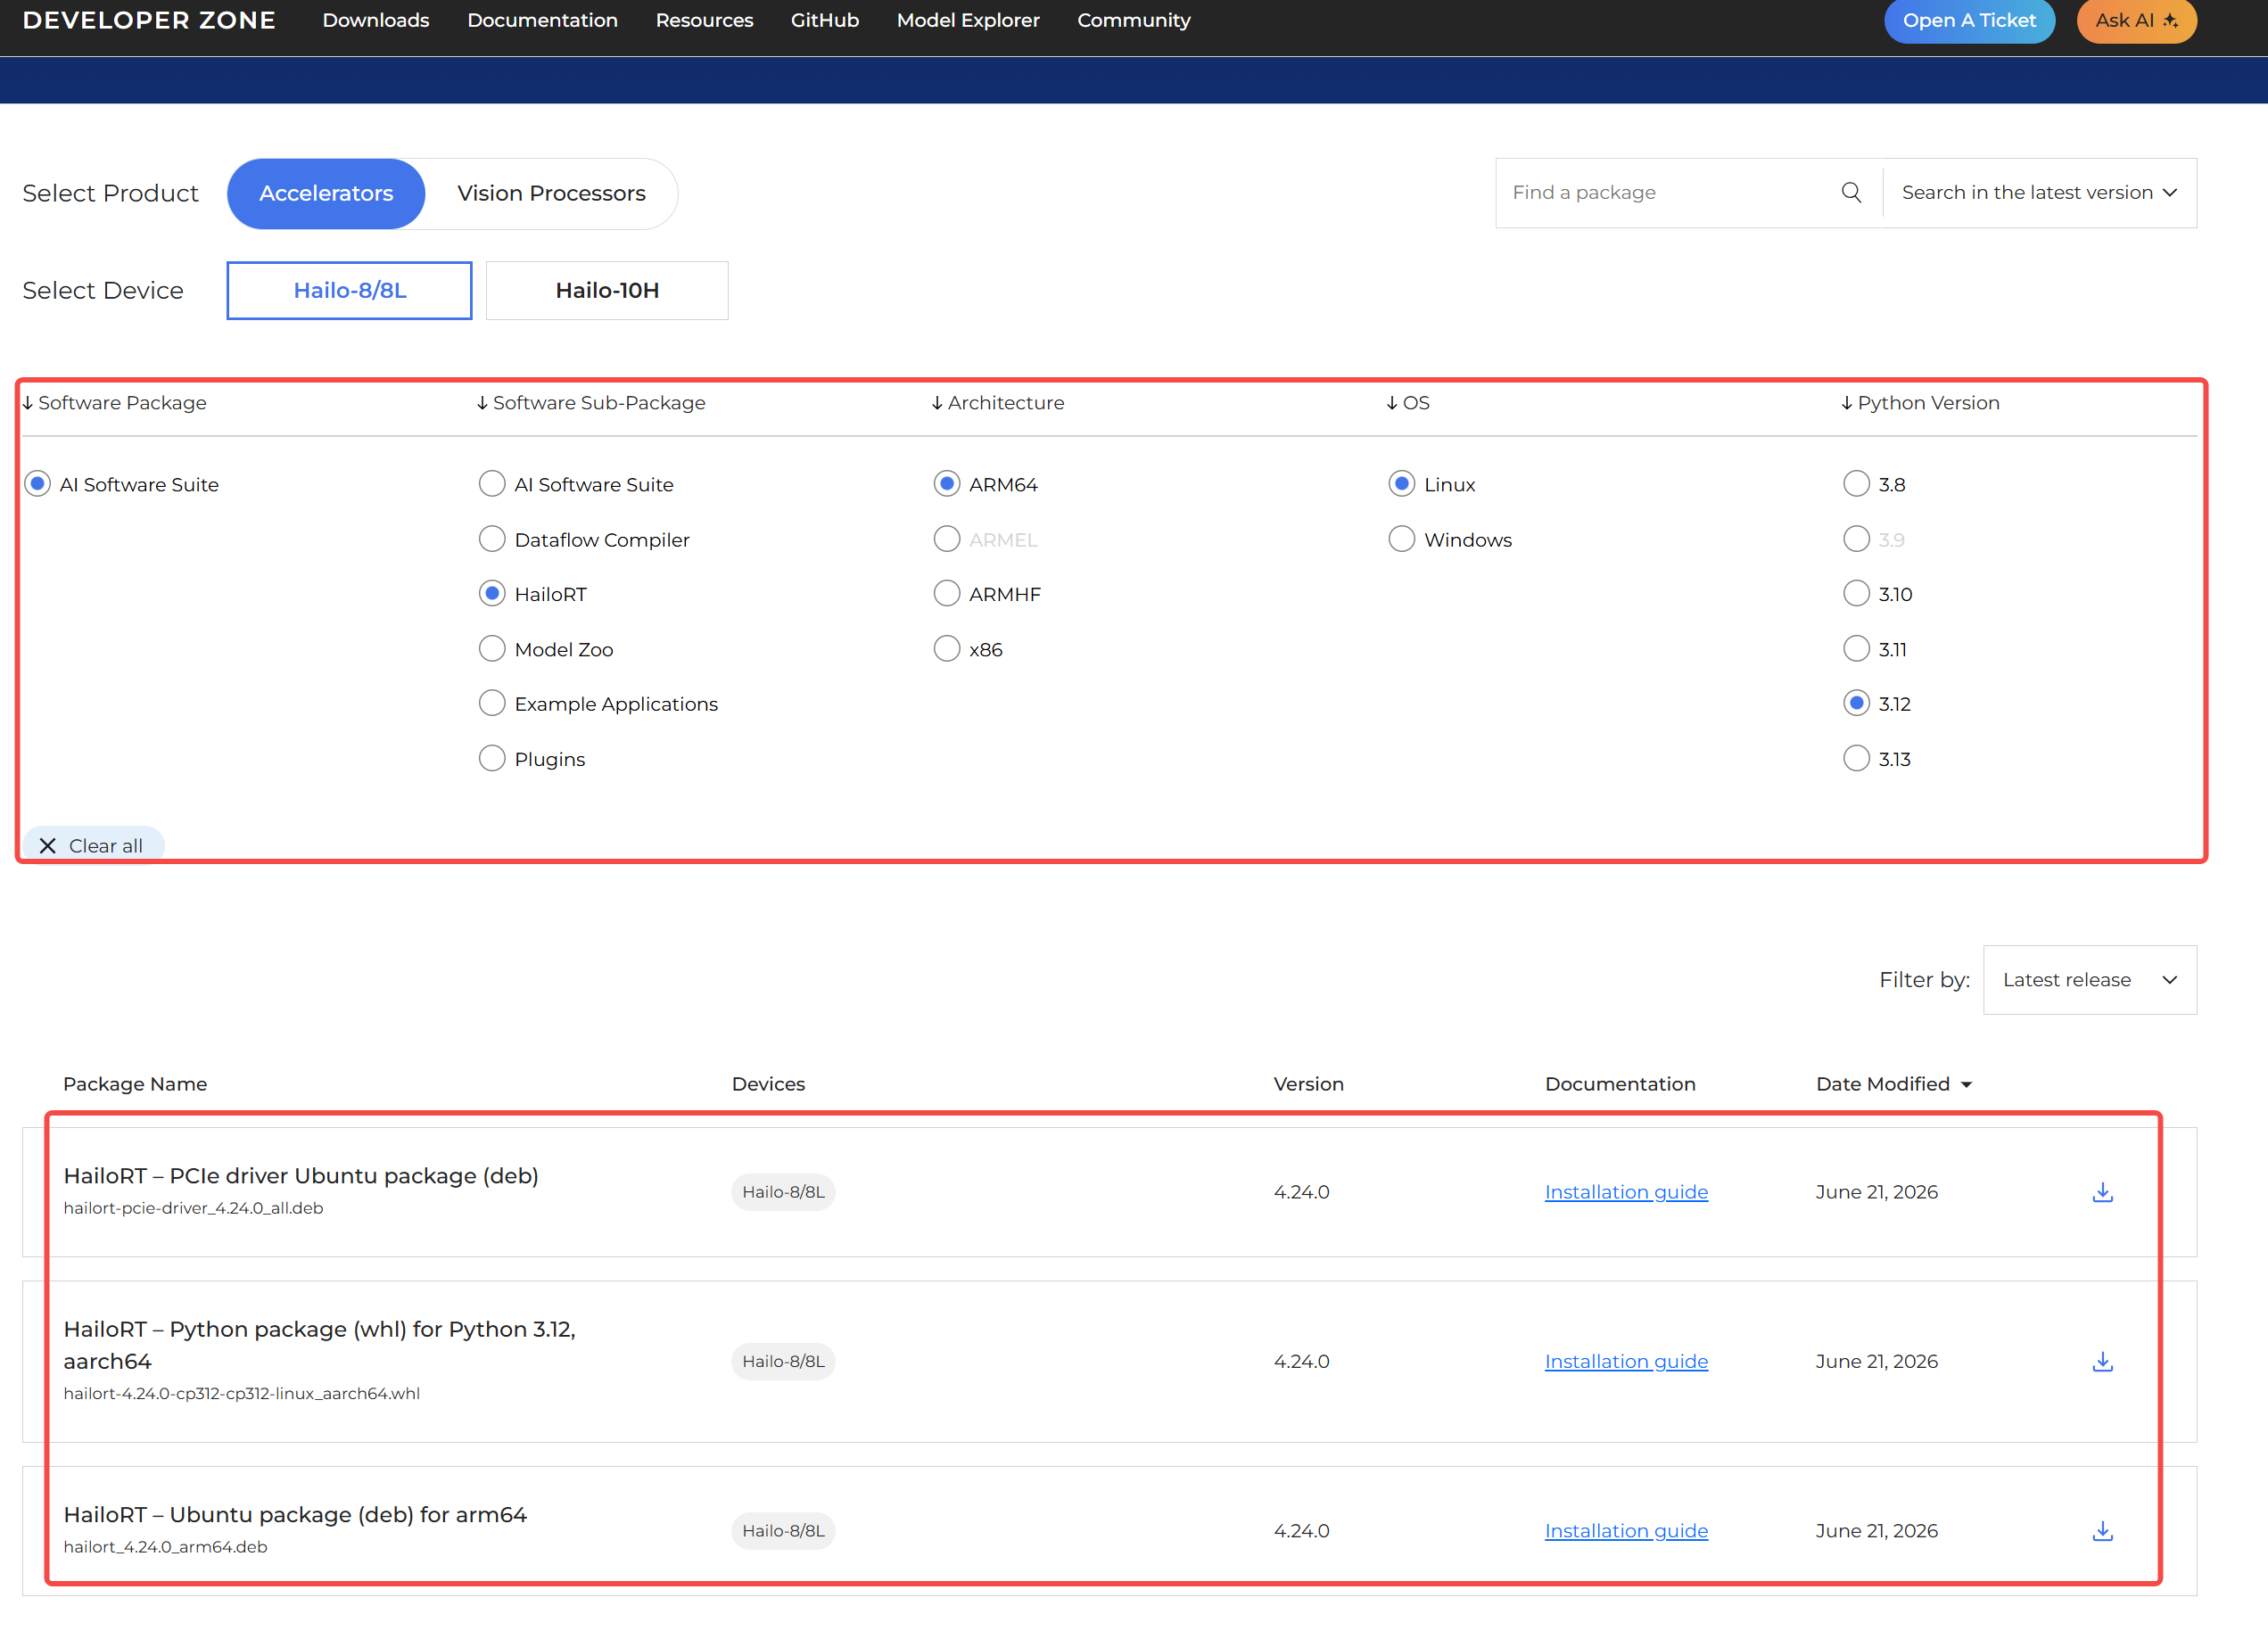Sort by the Date Modified column
Image resolution: width=2268 pixels, height=1639 pixels.
(x=1893, y=1084)
